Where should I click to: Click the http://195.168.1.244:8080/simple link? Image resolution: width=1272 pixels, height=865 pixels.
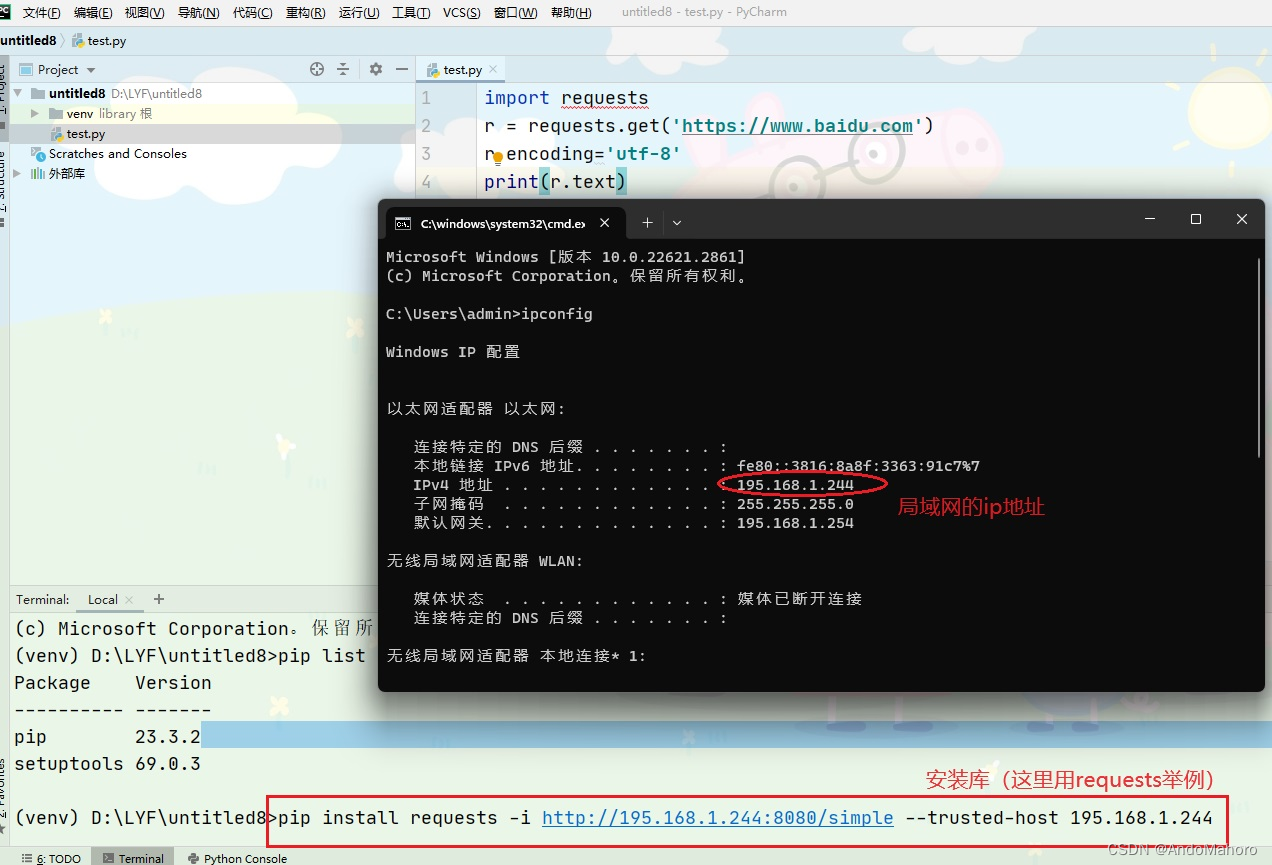tap(716, 818)
